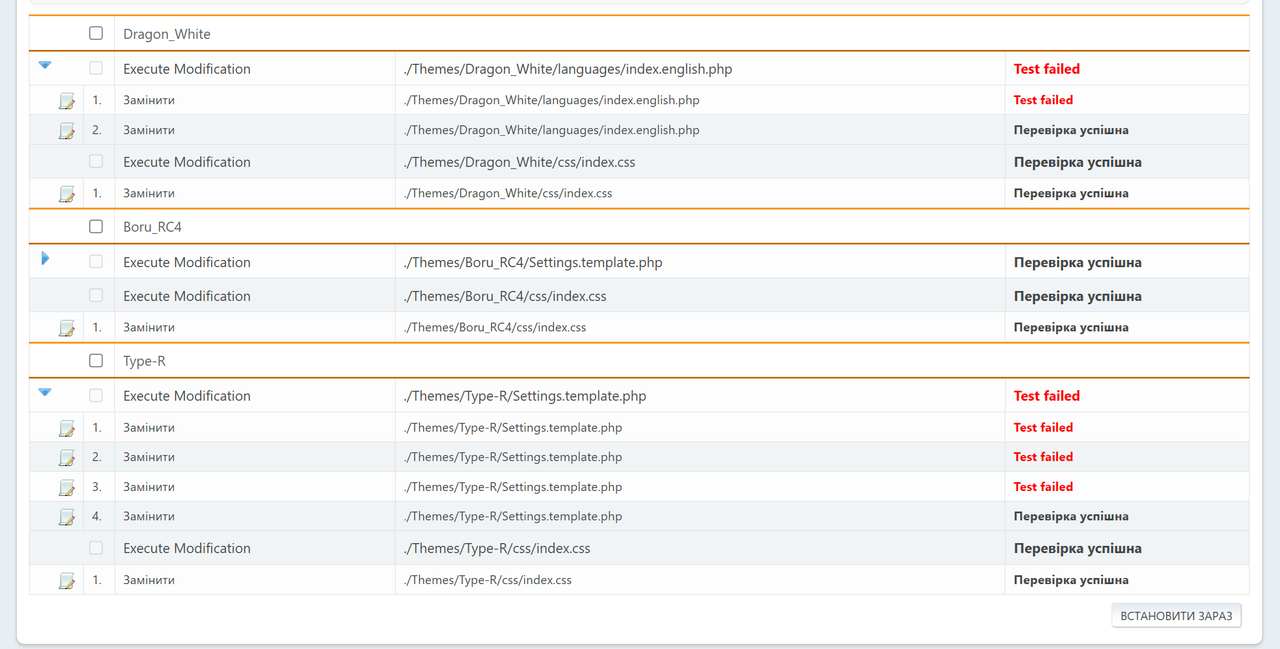The width and height of the screenshot is (1280, 649).
Task: Open edit icon of step 1 for Type-R Settings.template.php
Action: (67, 428)
